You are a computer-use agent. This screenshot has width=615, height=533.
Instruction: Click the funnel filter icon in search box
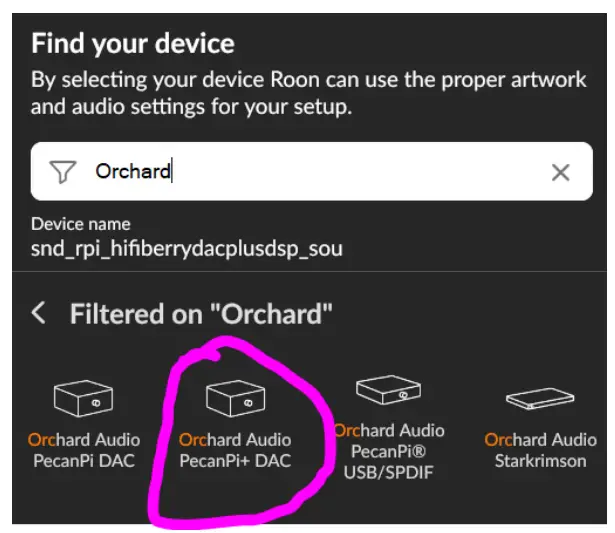point(63,172)
